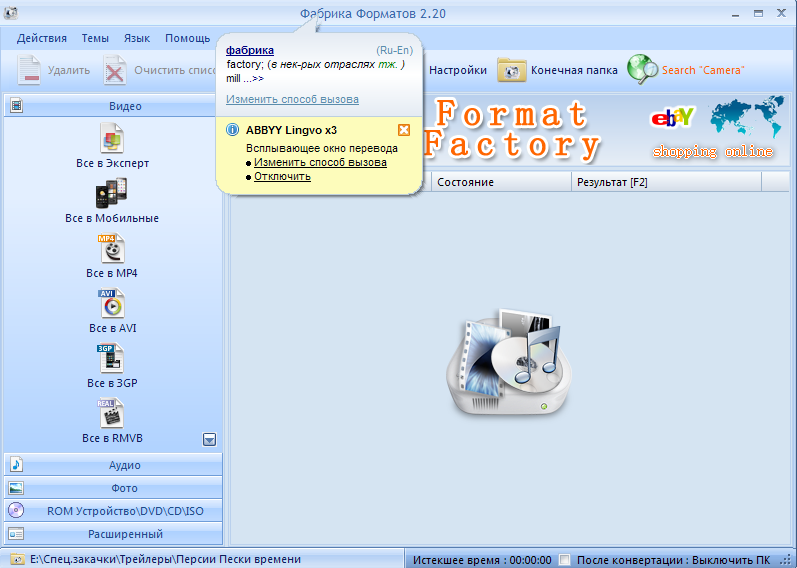Image resolution: width=797 pixels, height=568 pixels.
Task: Open output folder icon in status bar
Action: coord(17,559)
